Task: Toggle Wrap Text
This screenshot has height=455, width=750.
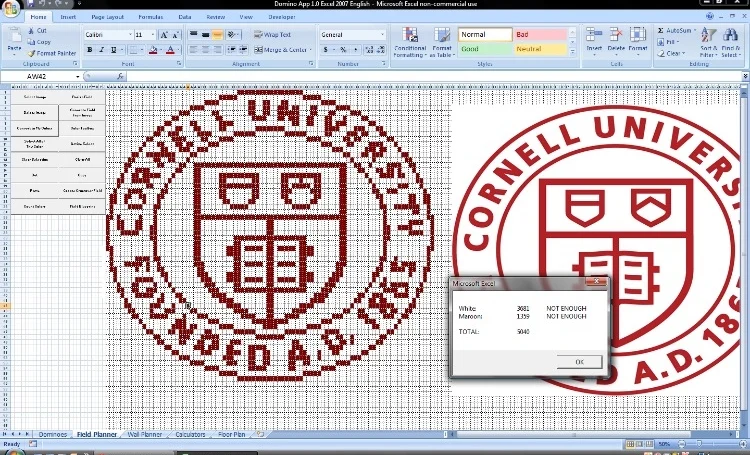Action: point(272,34)
